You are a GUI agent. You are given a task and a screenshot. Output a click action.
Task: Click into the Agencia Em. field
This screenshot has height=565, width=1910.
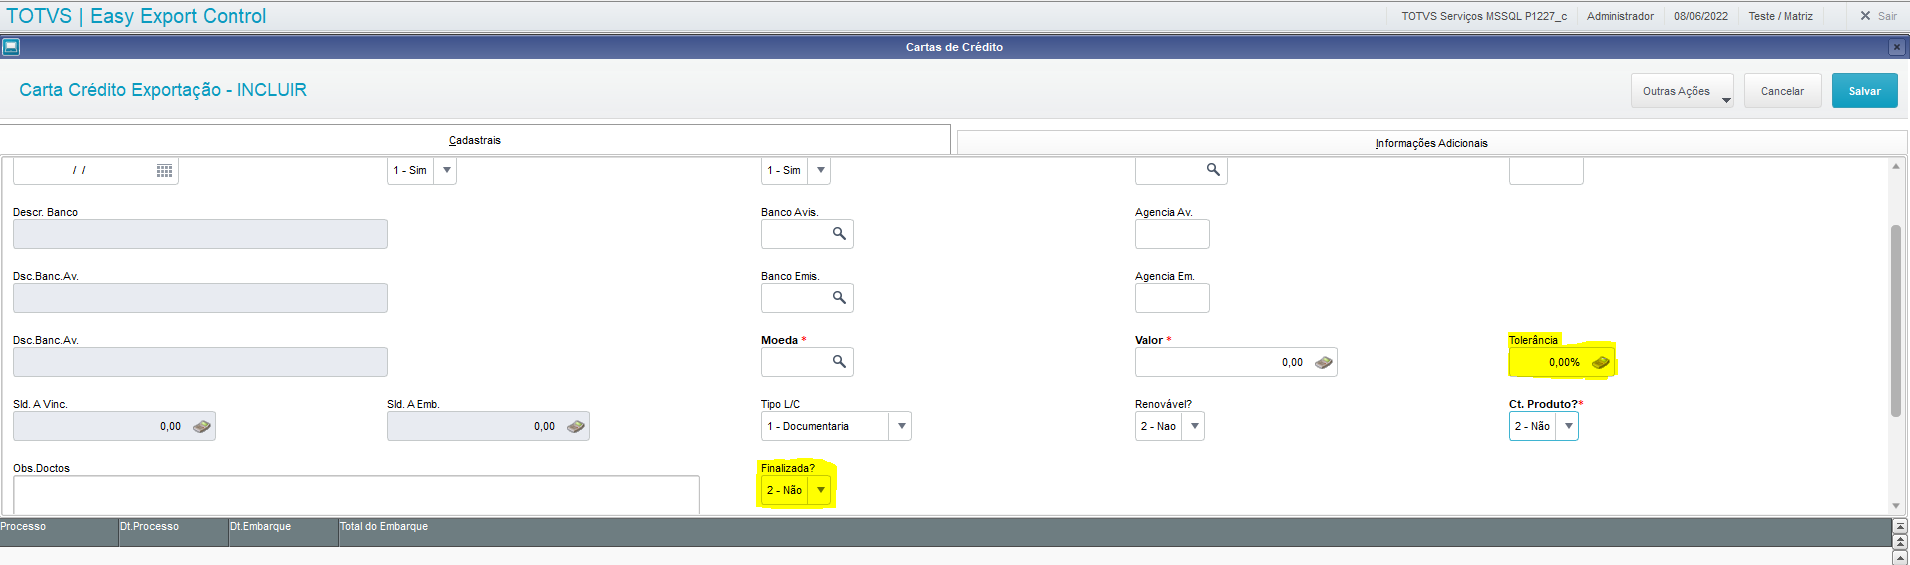pyautogui.click(x=1172, y=298)
